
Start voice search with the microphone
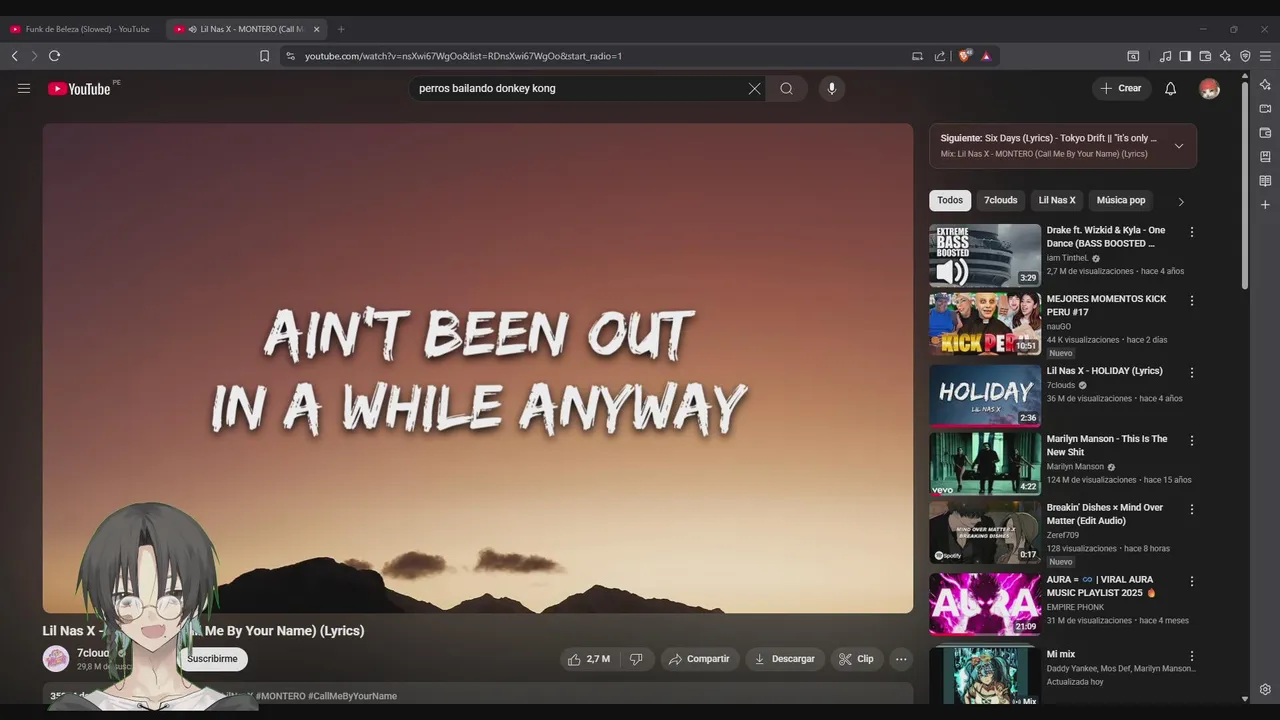[831, 88]
